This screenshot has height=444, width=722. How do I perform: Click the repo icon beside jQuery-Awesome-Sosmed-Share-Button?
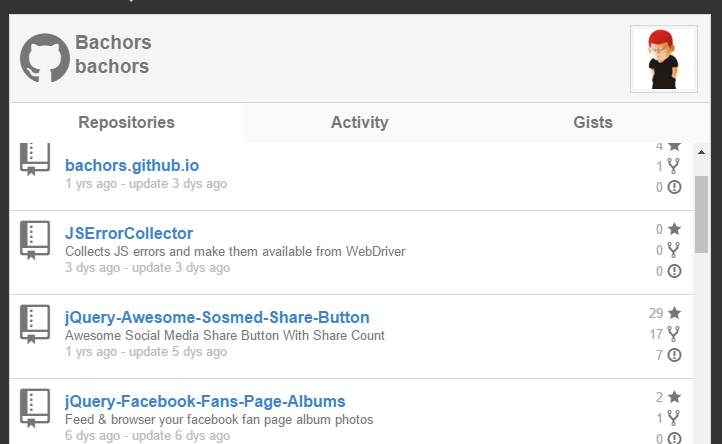35,326
